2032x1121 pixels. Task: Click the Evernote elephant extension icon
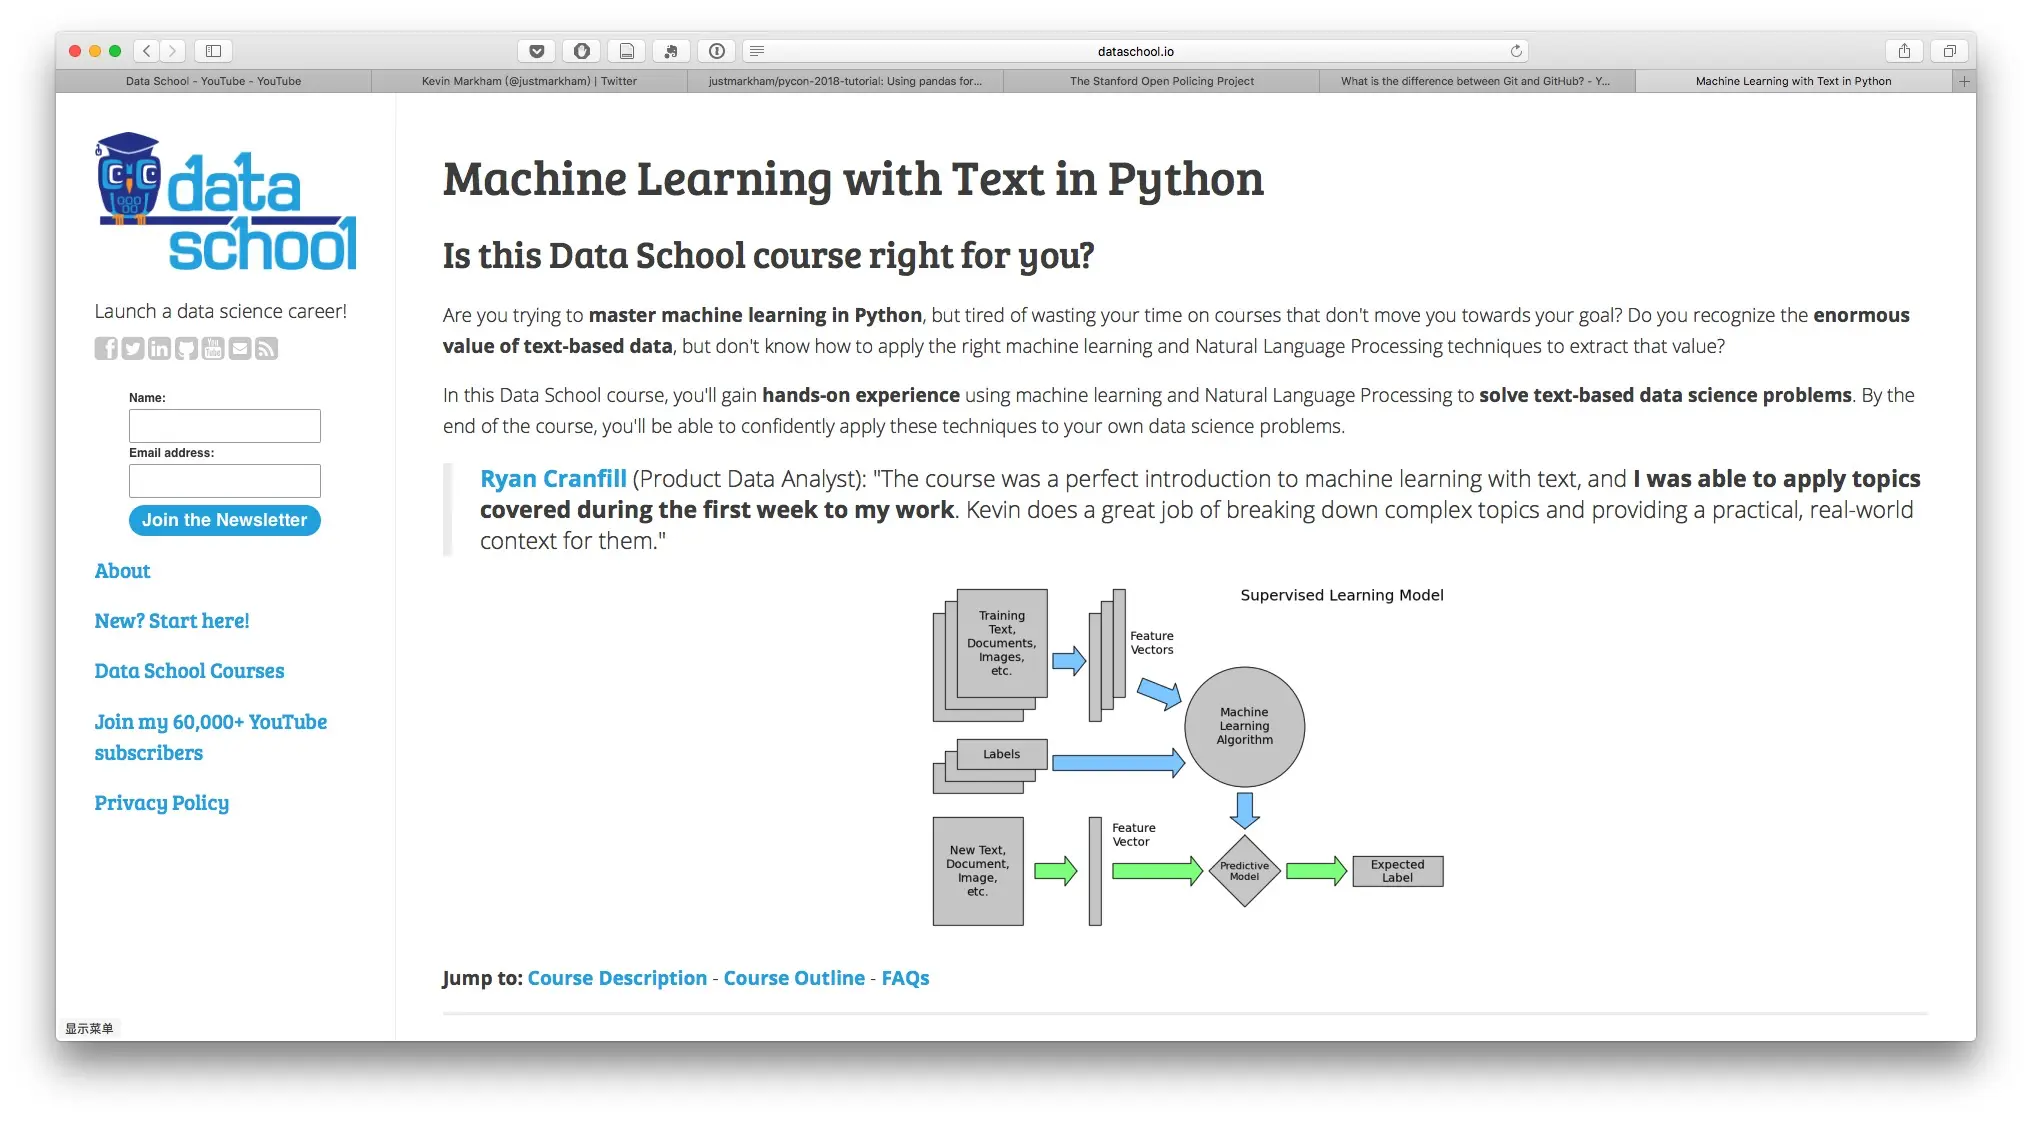[672, 51]
